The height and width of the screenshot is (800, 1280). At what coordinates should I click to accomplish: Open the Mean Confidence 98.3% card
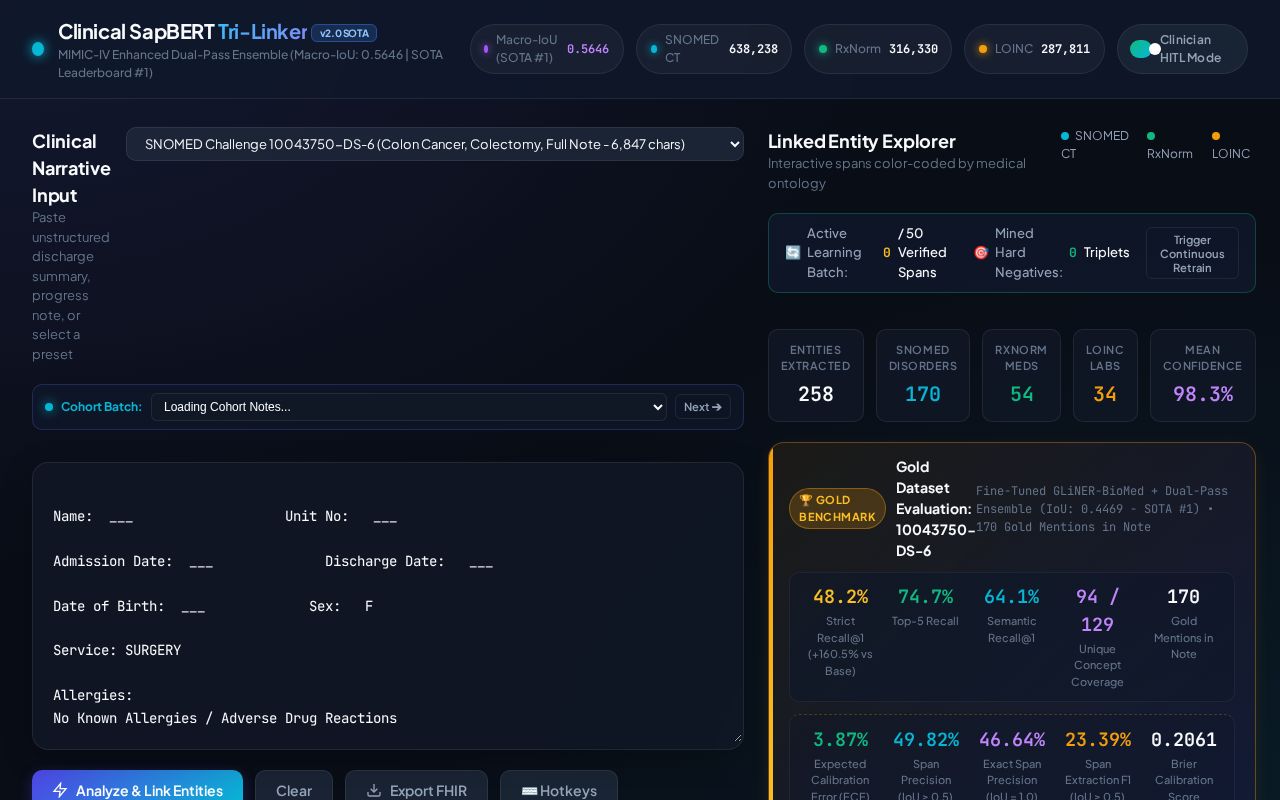pos(1203,375)
